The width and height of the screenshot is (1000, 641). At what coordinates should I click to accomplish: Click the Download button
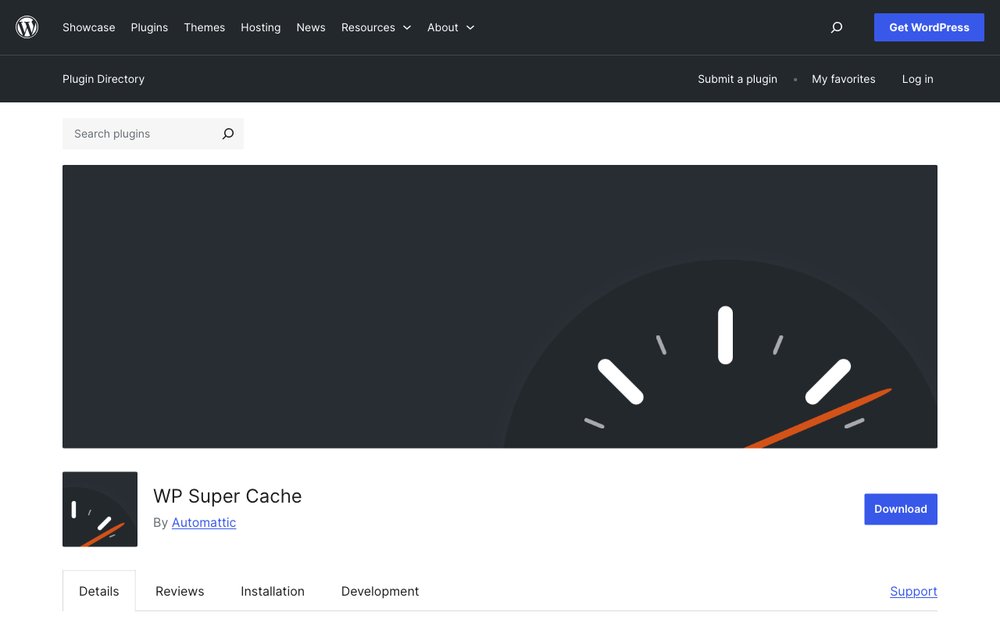tap(901, 509)
